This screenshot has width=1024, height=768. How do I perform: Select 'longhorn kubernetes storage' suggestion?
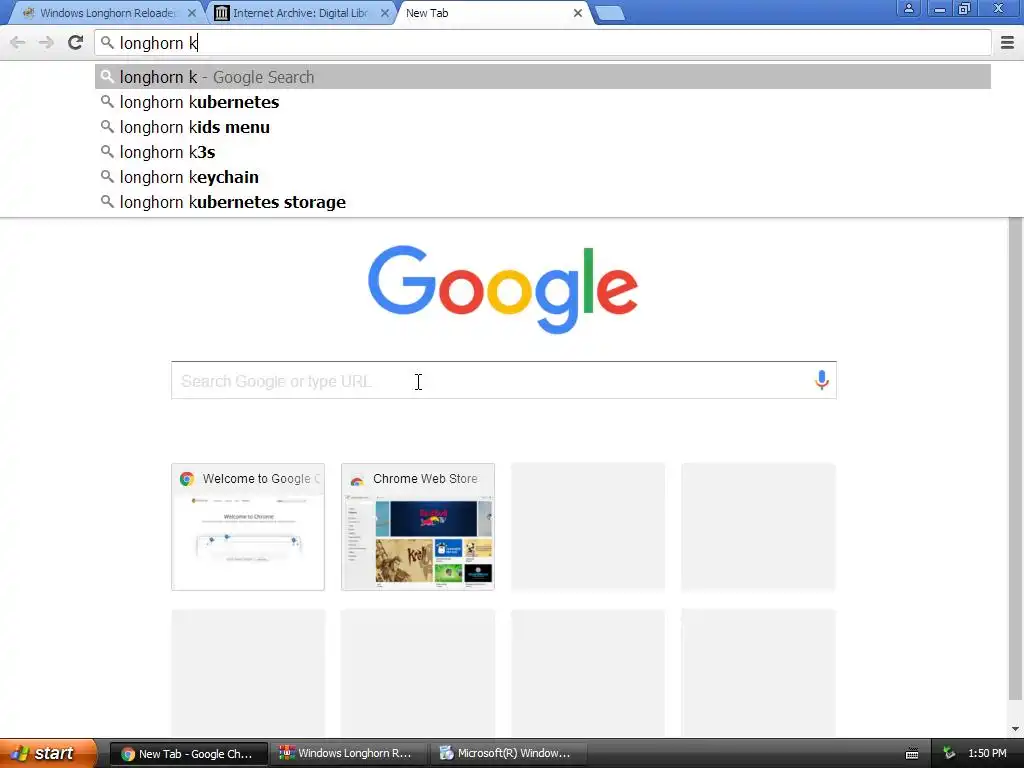543,202
